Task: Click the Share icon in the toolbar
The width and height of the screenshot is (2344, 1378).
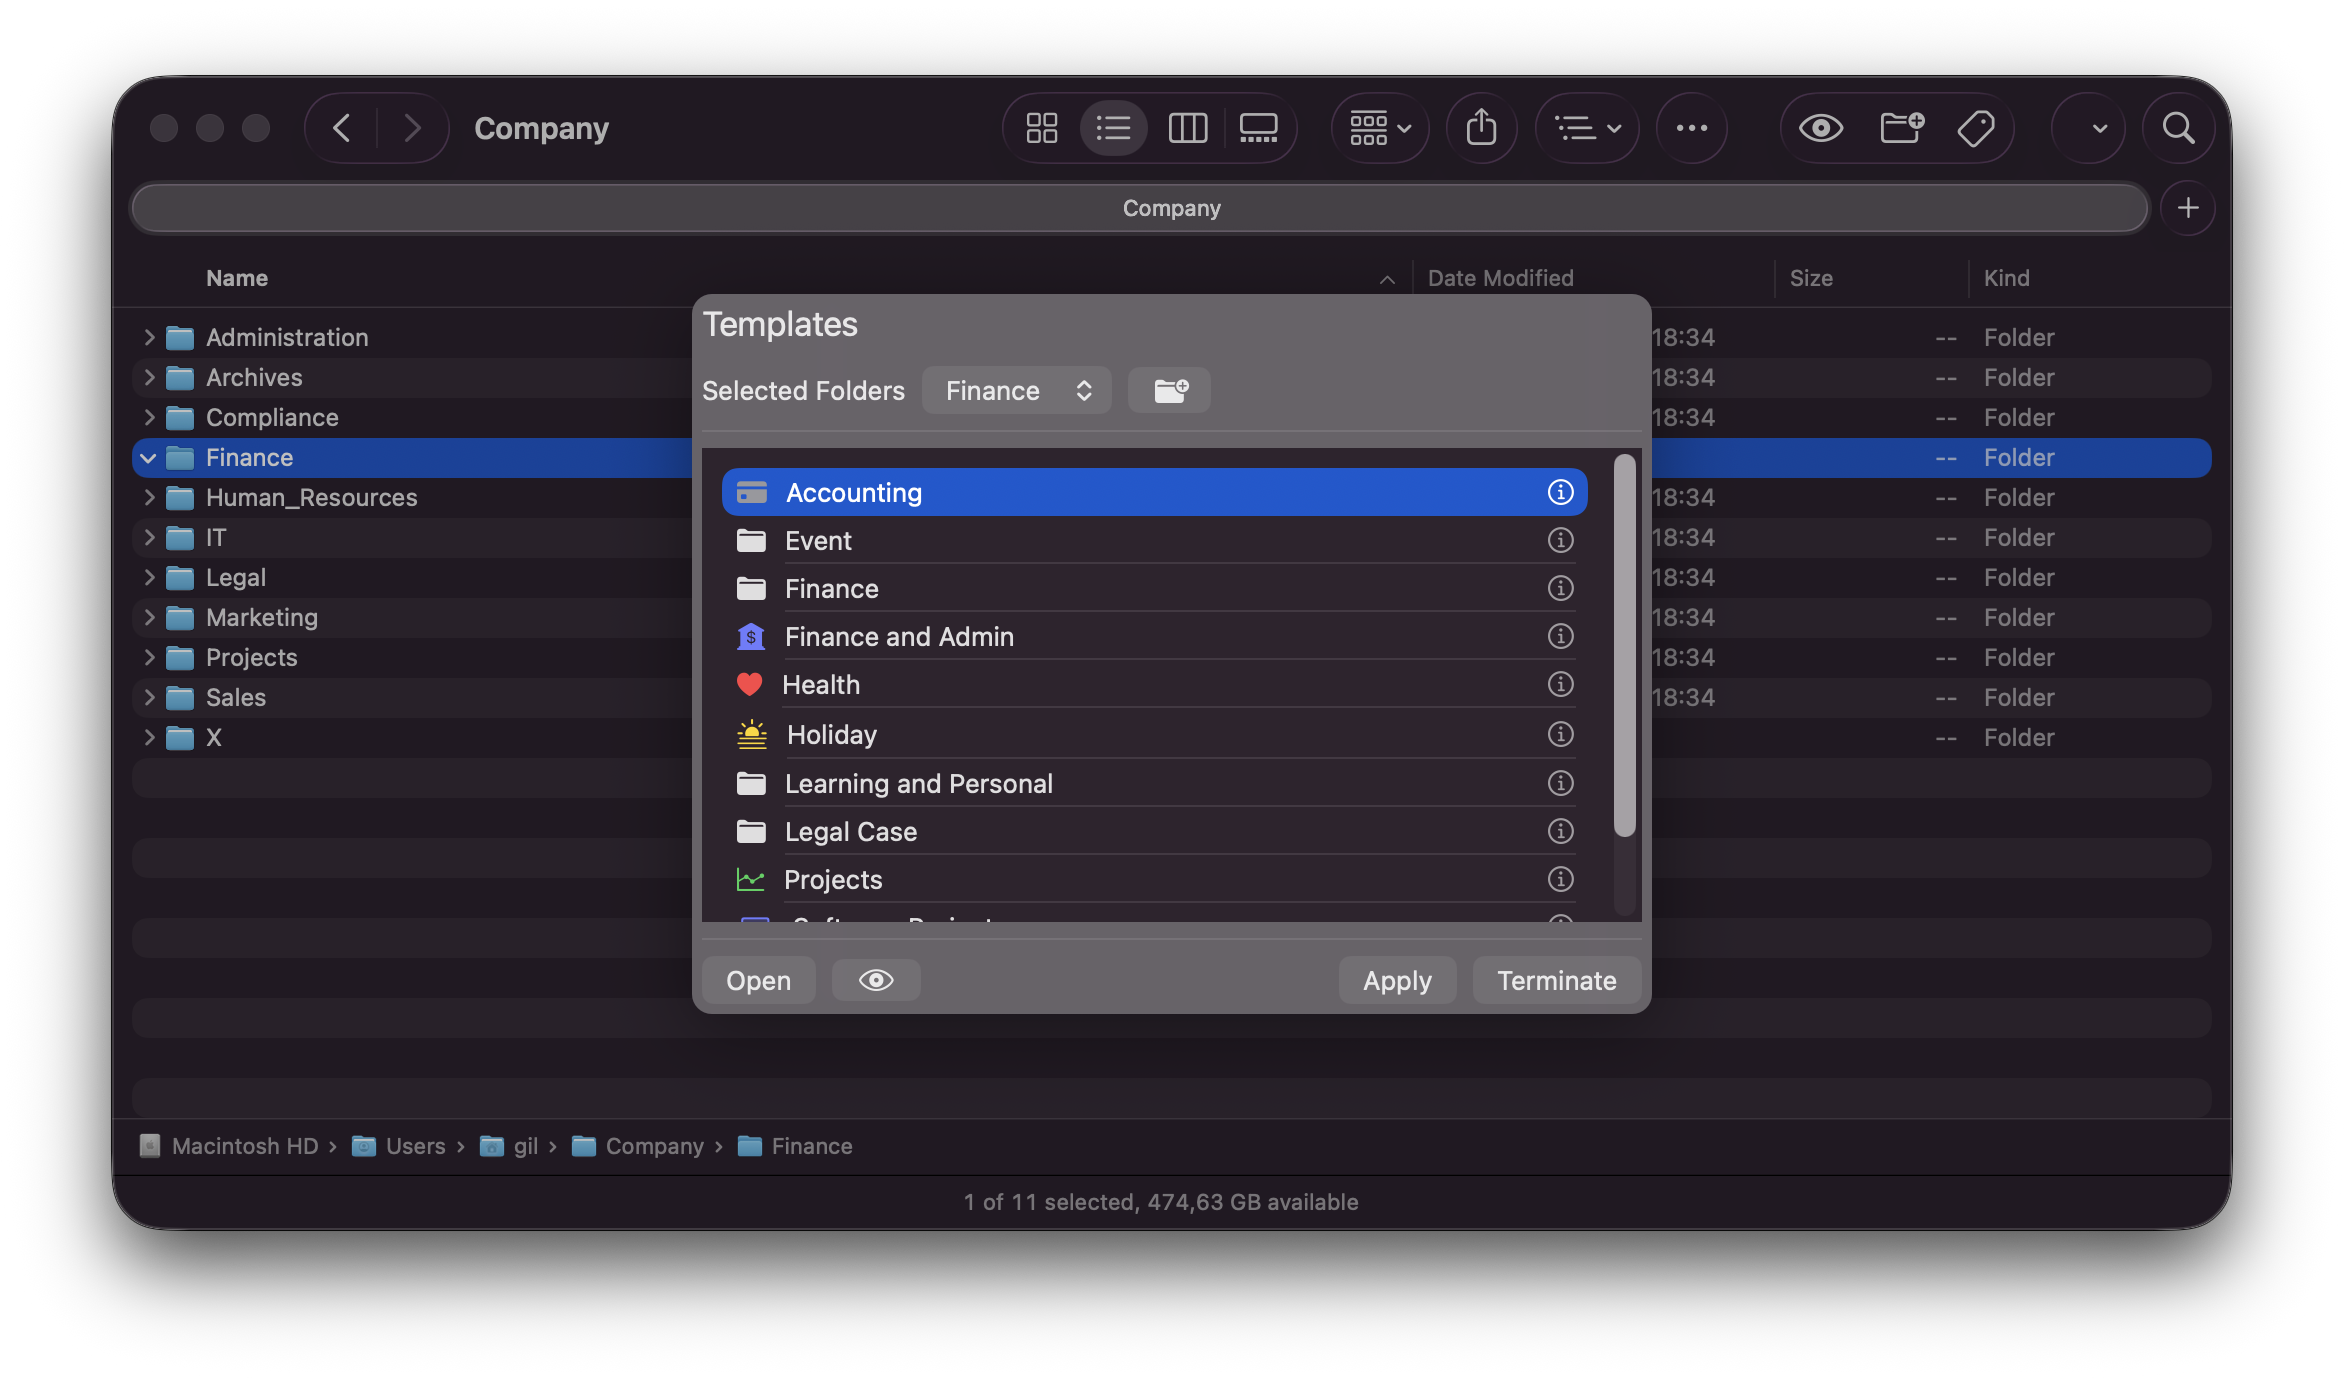Action: point(1482,128)
